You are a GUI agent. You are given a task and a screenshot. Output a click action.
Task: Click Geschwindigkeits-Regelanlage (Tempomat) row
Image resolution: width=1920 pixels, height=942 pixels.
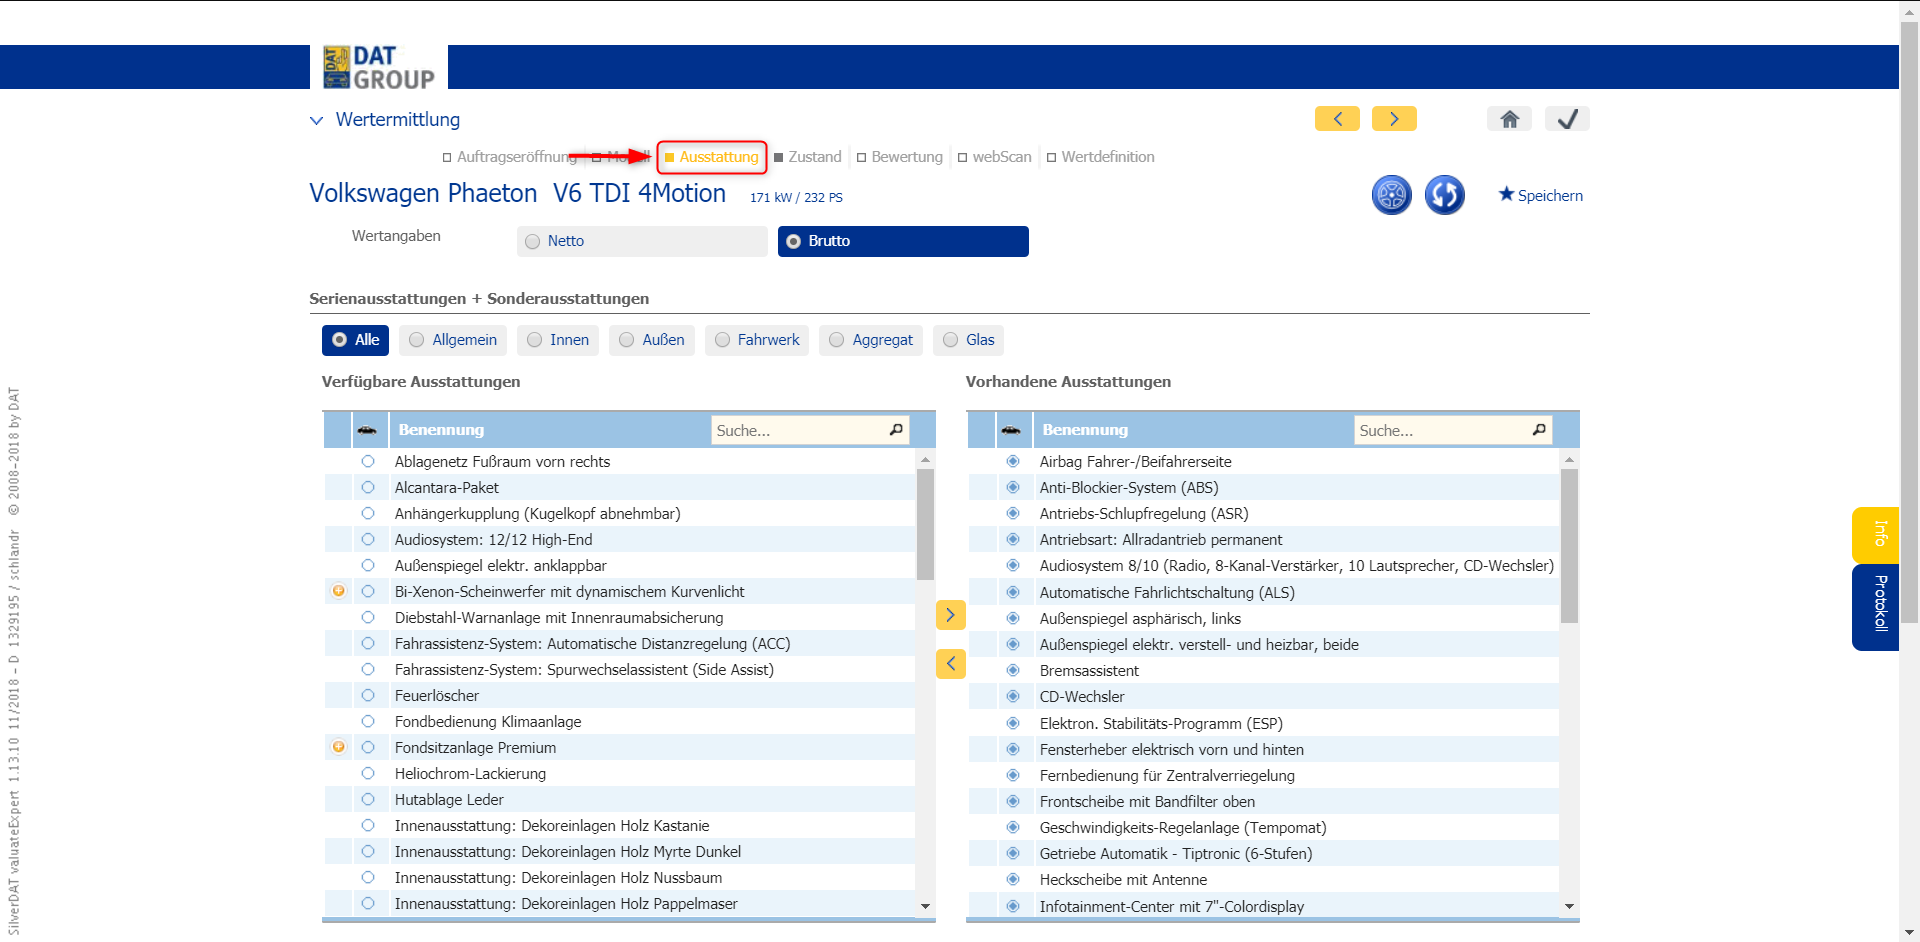[1264, 827]
